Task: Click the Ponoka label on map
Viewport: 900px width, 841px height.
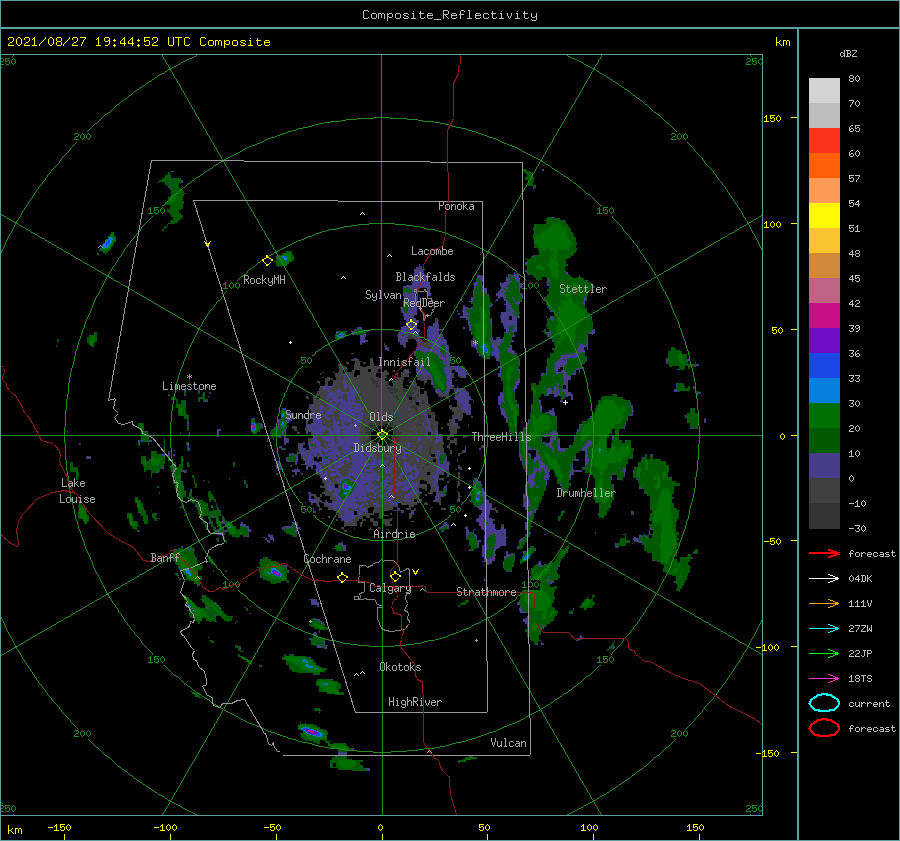Action: pyautogui.click(x=456, y=206)
